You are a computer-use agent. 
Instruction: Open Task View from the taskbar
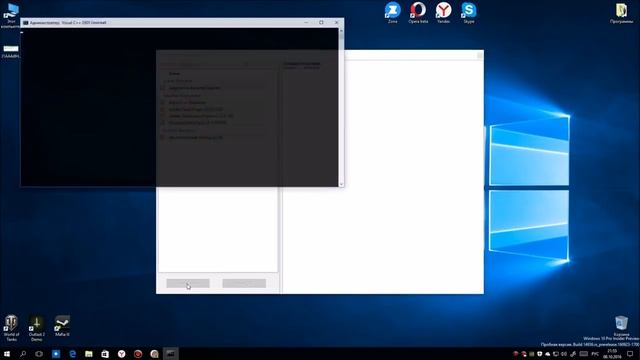[39, 354]
